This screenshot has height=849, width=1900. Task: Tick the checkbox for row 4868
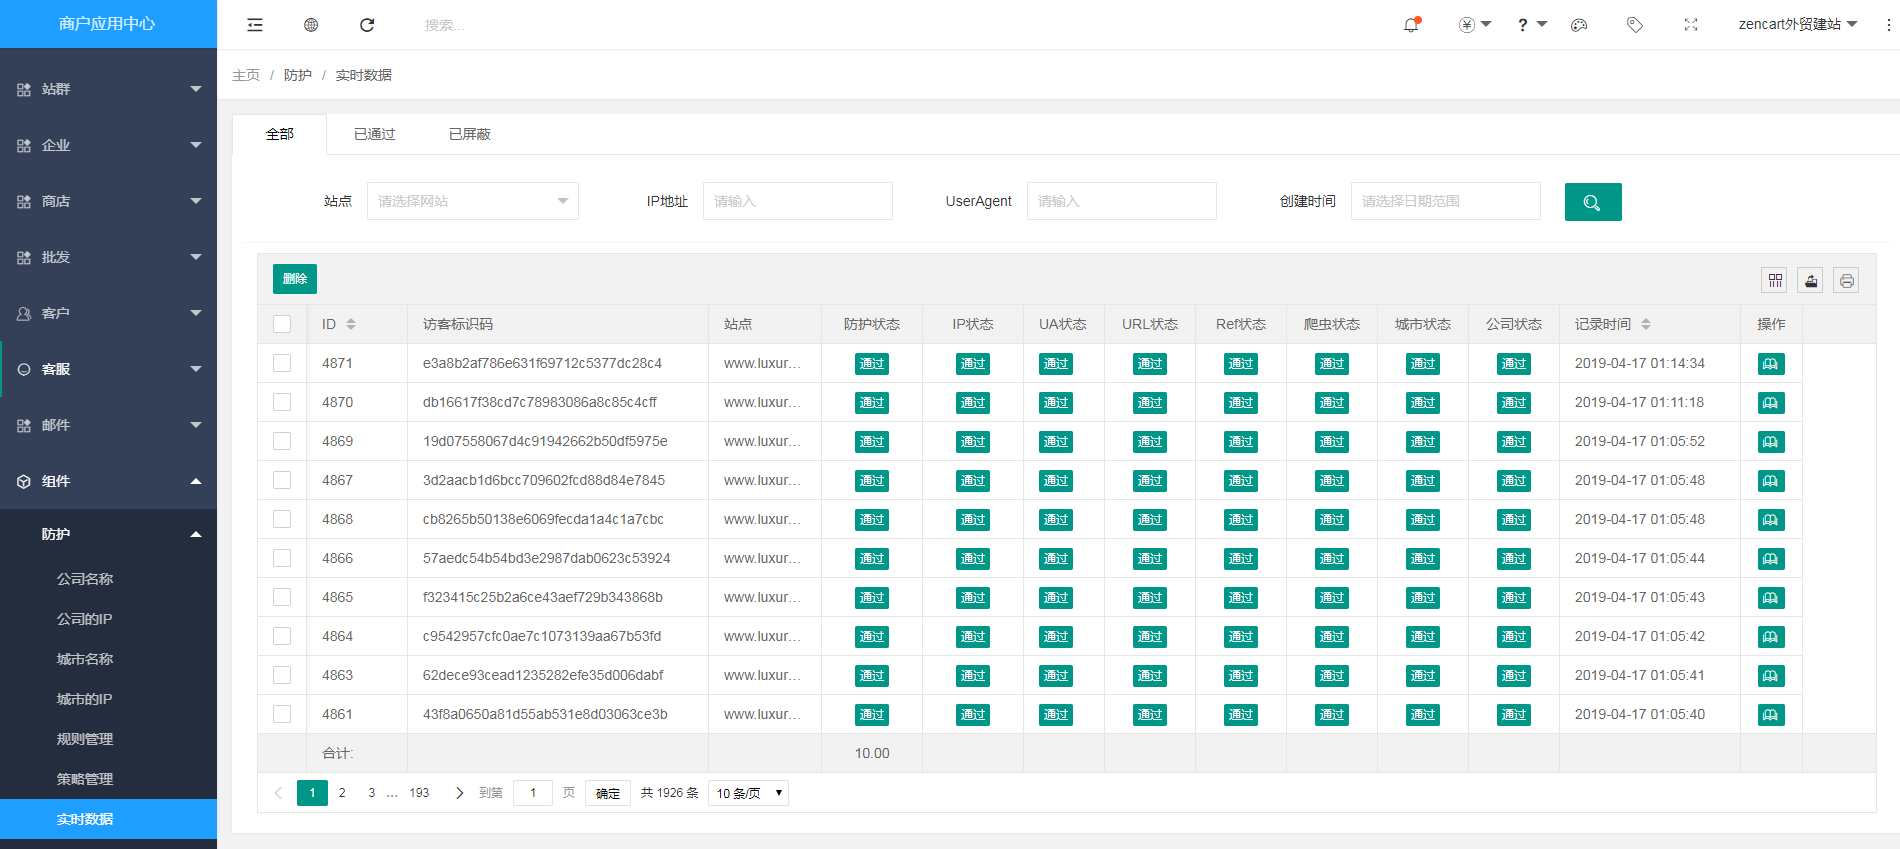pos(282,519)
